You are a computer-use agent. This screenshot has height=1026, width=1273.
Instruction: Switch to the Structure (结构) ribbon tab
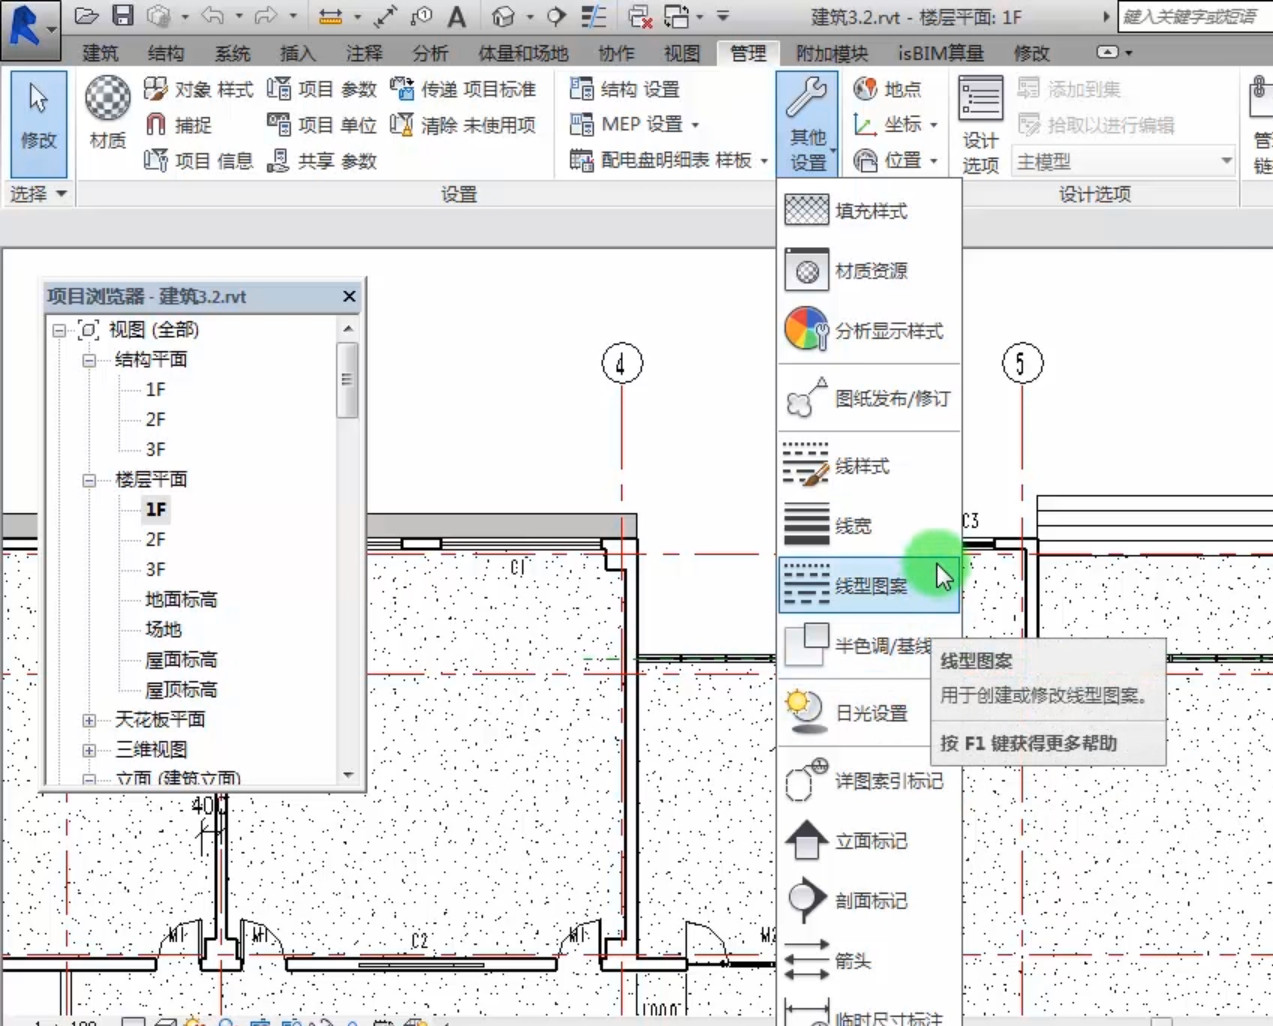point(166,52)
